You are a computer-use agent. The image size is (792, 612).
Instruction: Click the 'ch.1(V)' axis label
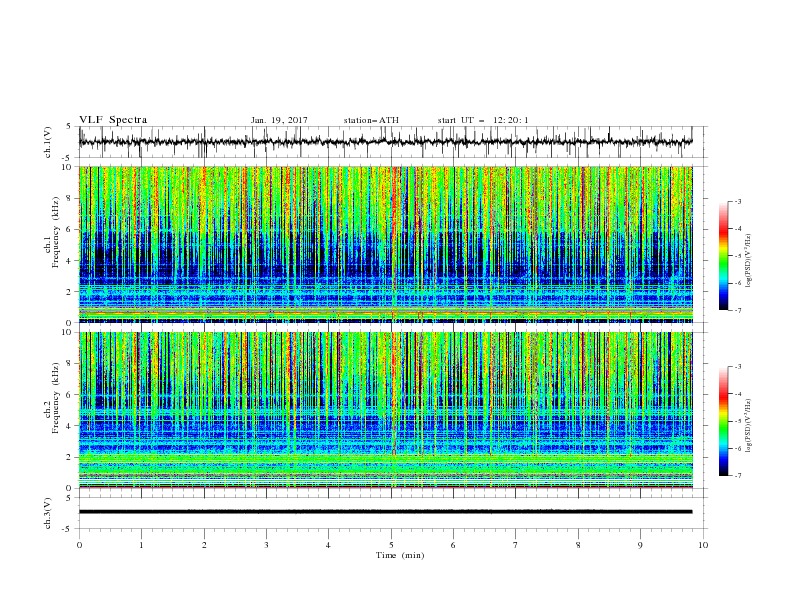coord(48,142)
